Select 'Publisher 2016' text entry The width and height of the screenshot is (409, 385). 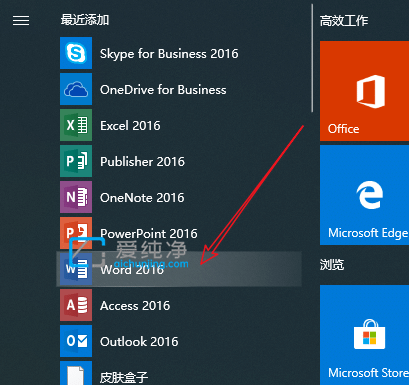pos(142,162)
